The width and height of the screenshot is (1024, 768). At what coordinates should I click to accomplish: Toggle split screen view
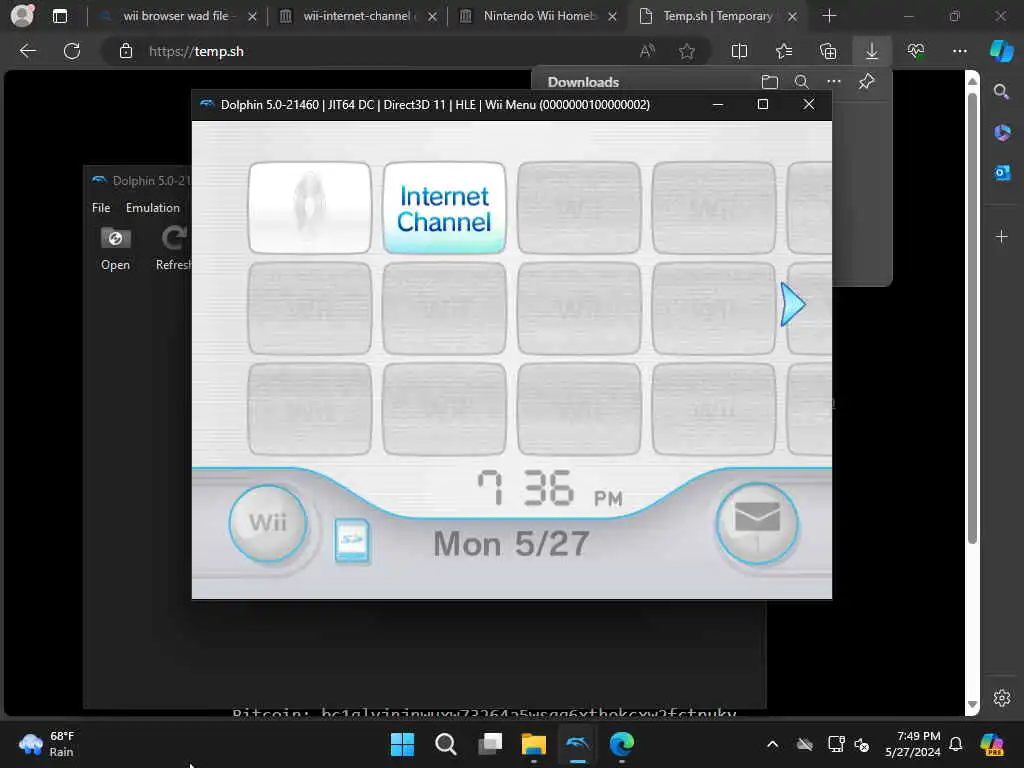[739, 51]
